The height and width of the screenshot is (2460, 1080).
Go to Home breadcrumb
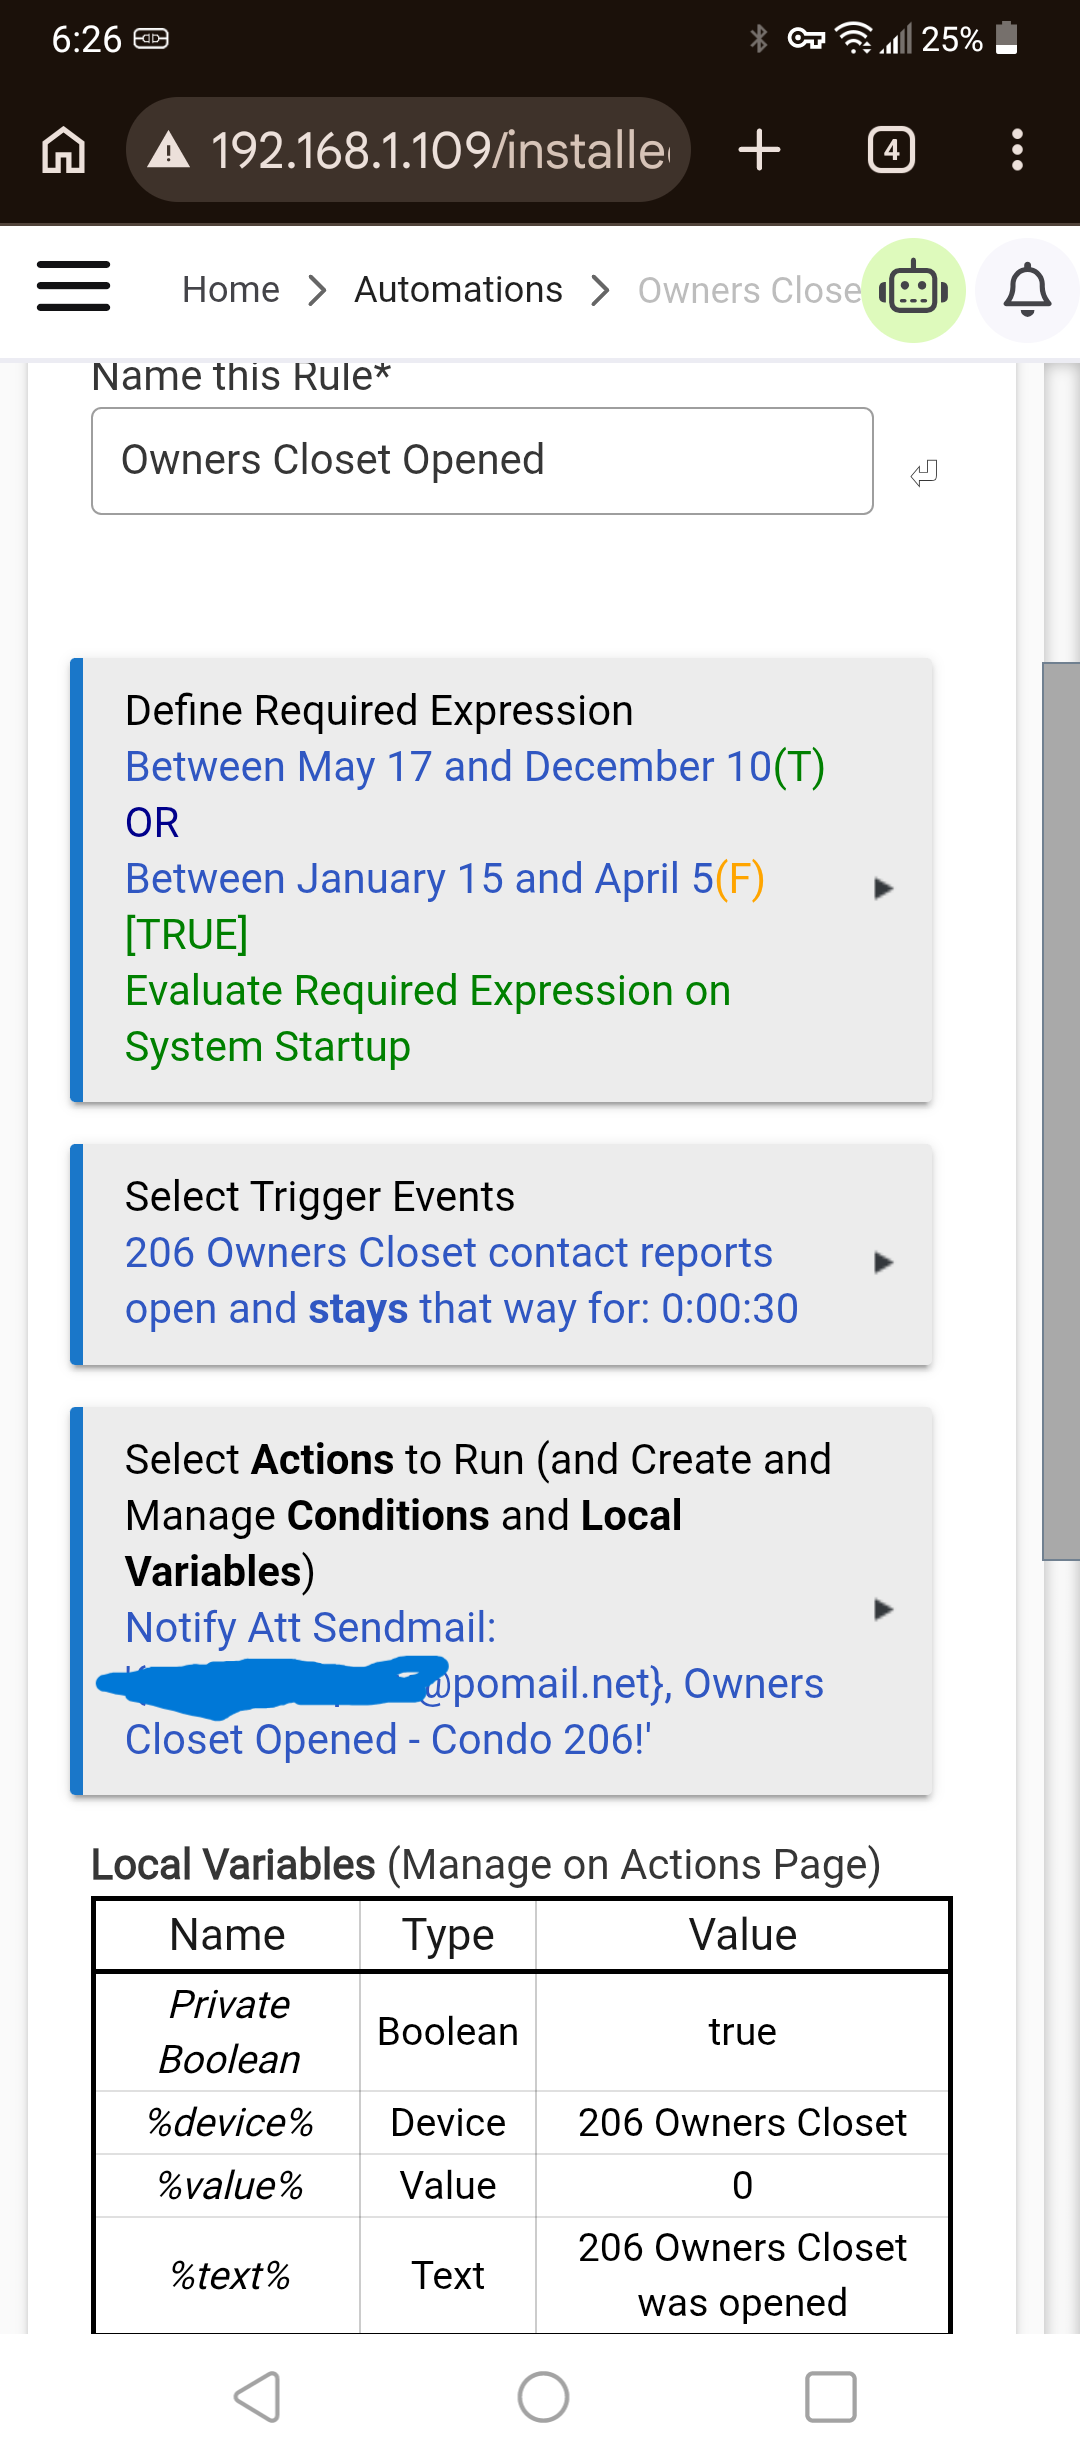[x=231, y=290]
